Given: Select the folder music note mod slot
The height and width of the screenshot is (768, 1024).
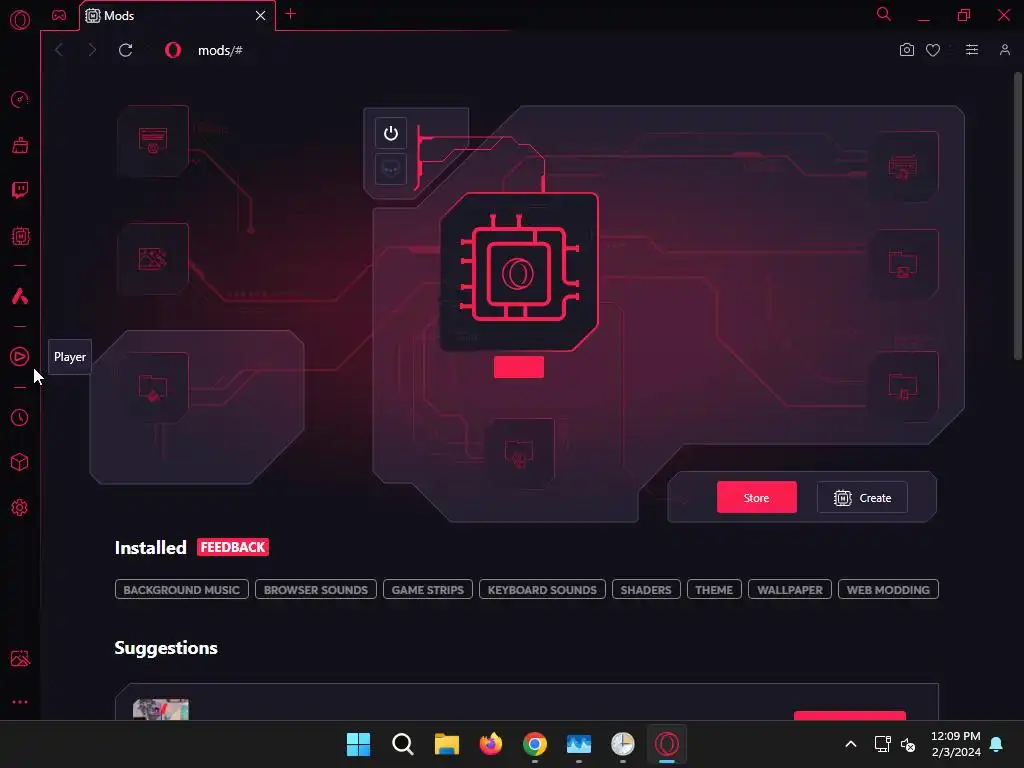Looking at the screenshot, I should tap(903, 386).
